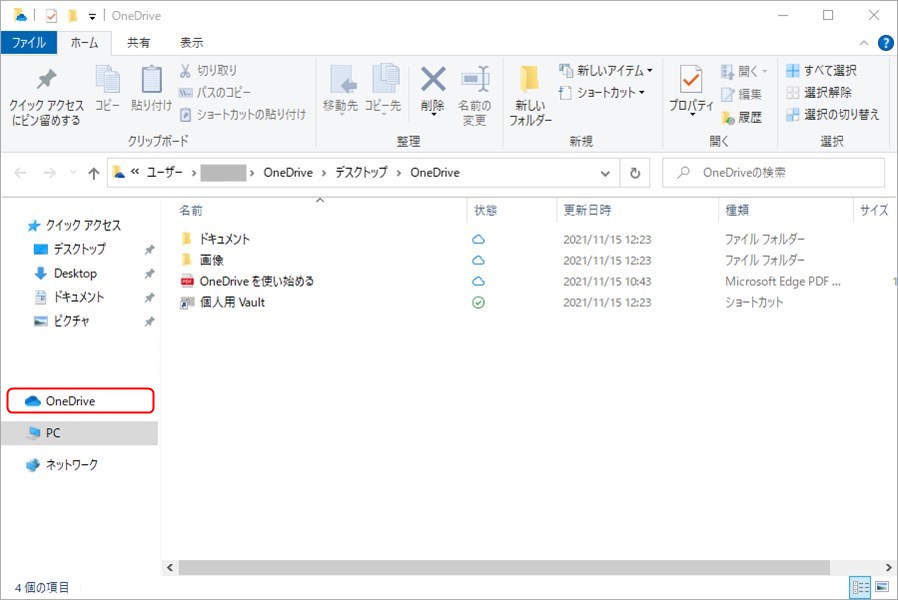The height and width of the screenshot is (600, 898).
Task: Switch to details view button
Action: click(861, 587)
